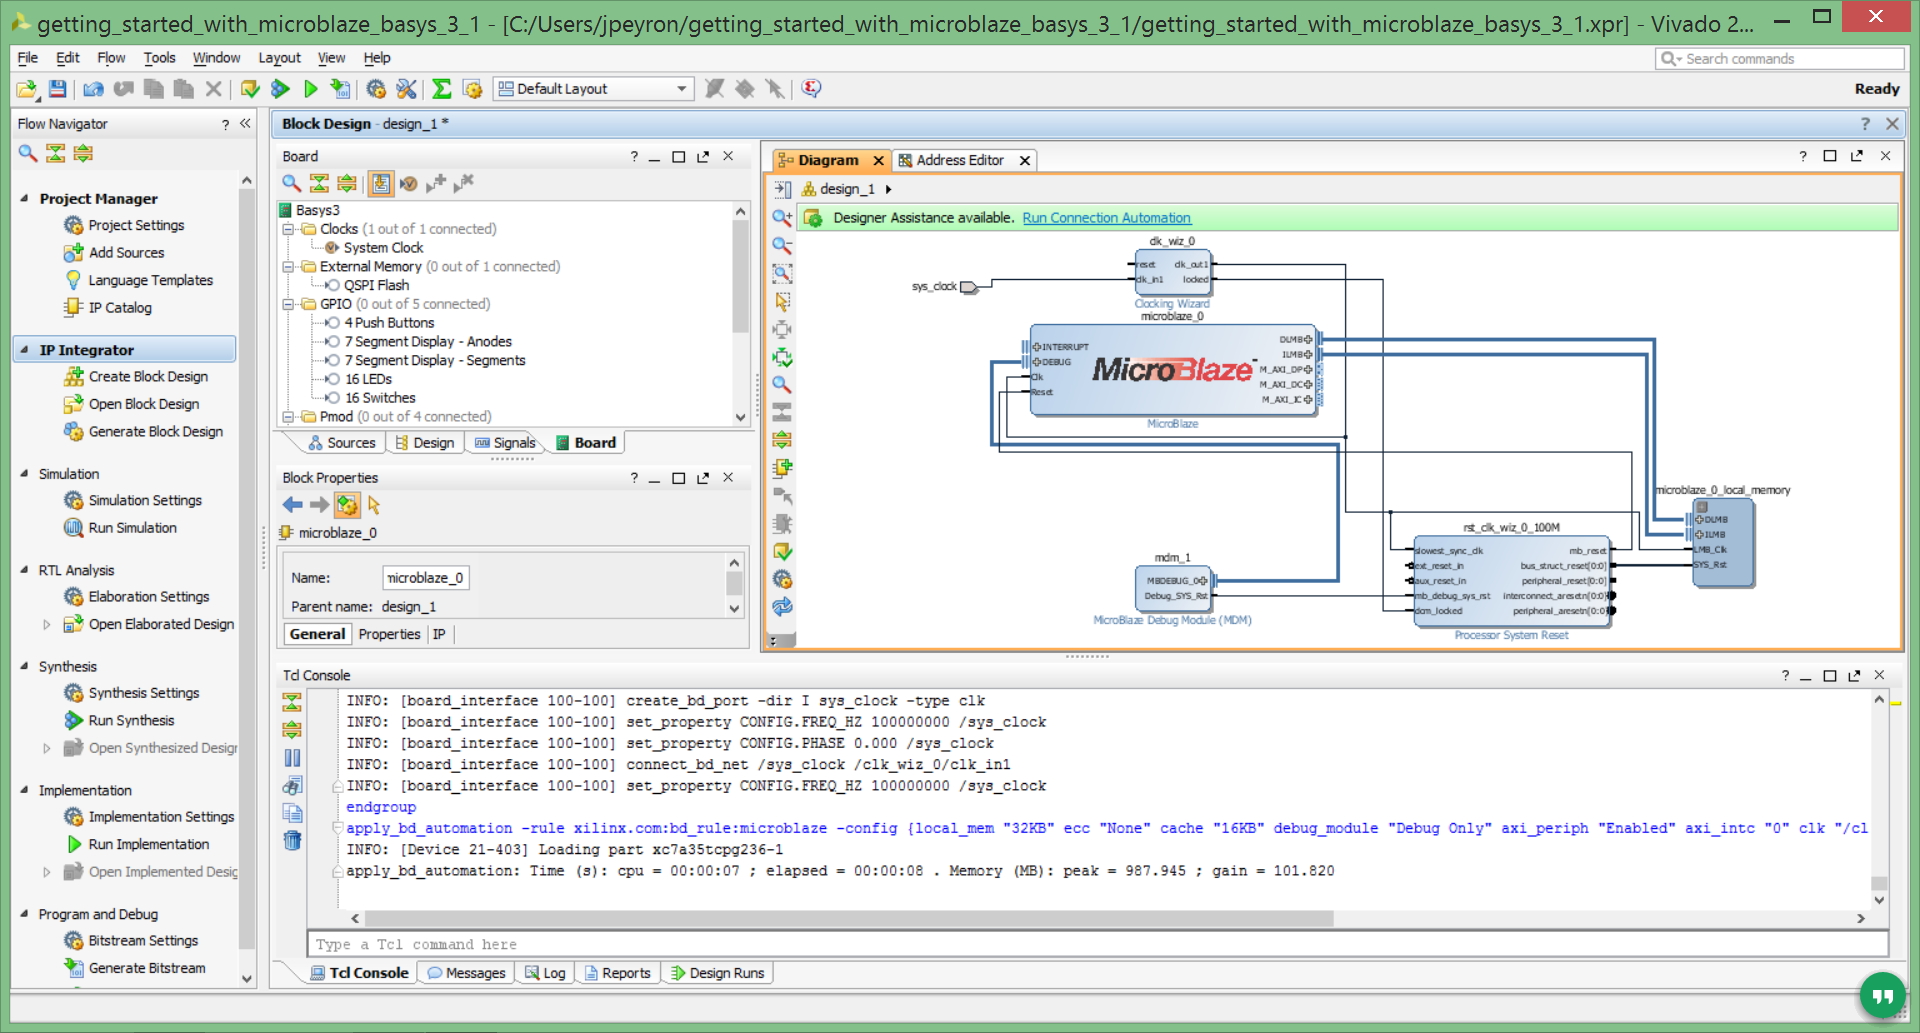1920x1033 pixels.
Task: Click the Tcl Console horizontal scrollbar
Action: tap(849, 918)
